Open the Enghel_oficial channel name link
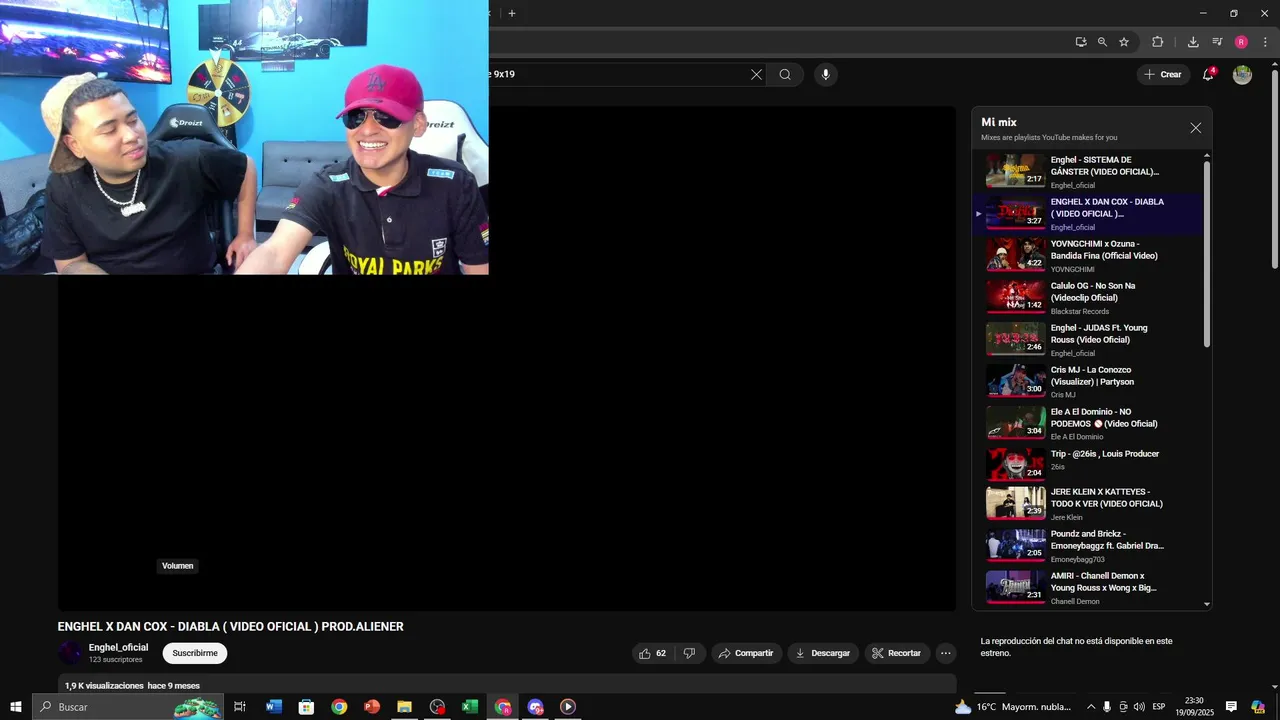 [x=118, y=647]
